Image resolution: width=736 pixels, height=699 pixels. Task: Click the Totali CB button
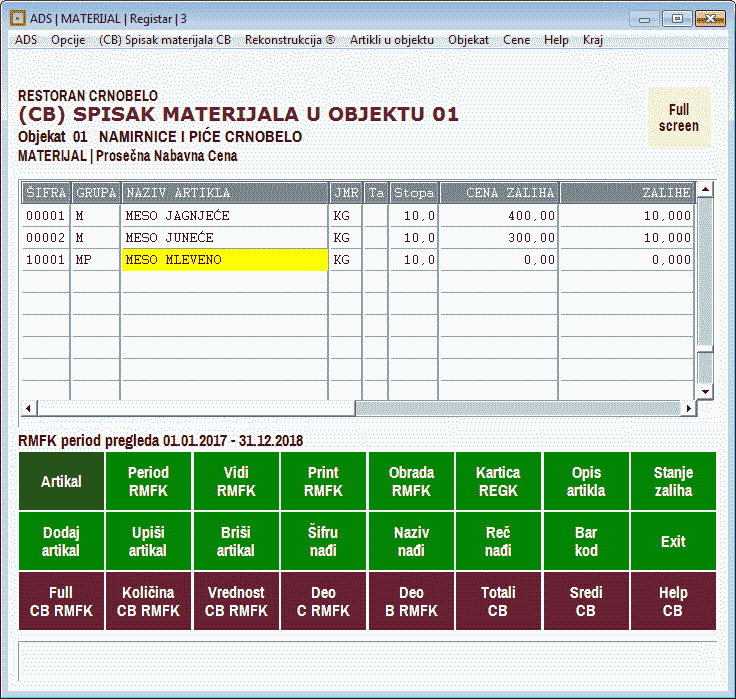(498, 601)
